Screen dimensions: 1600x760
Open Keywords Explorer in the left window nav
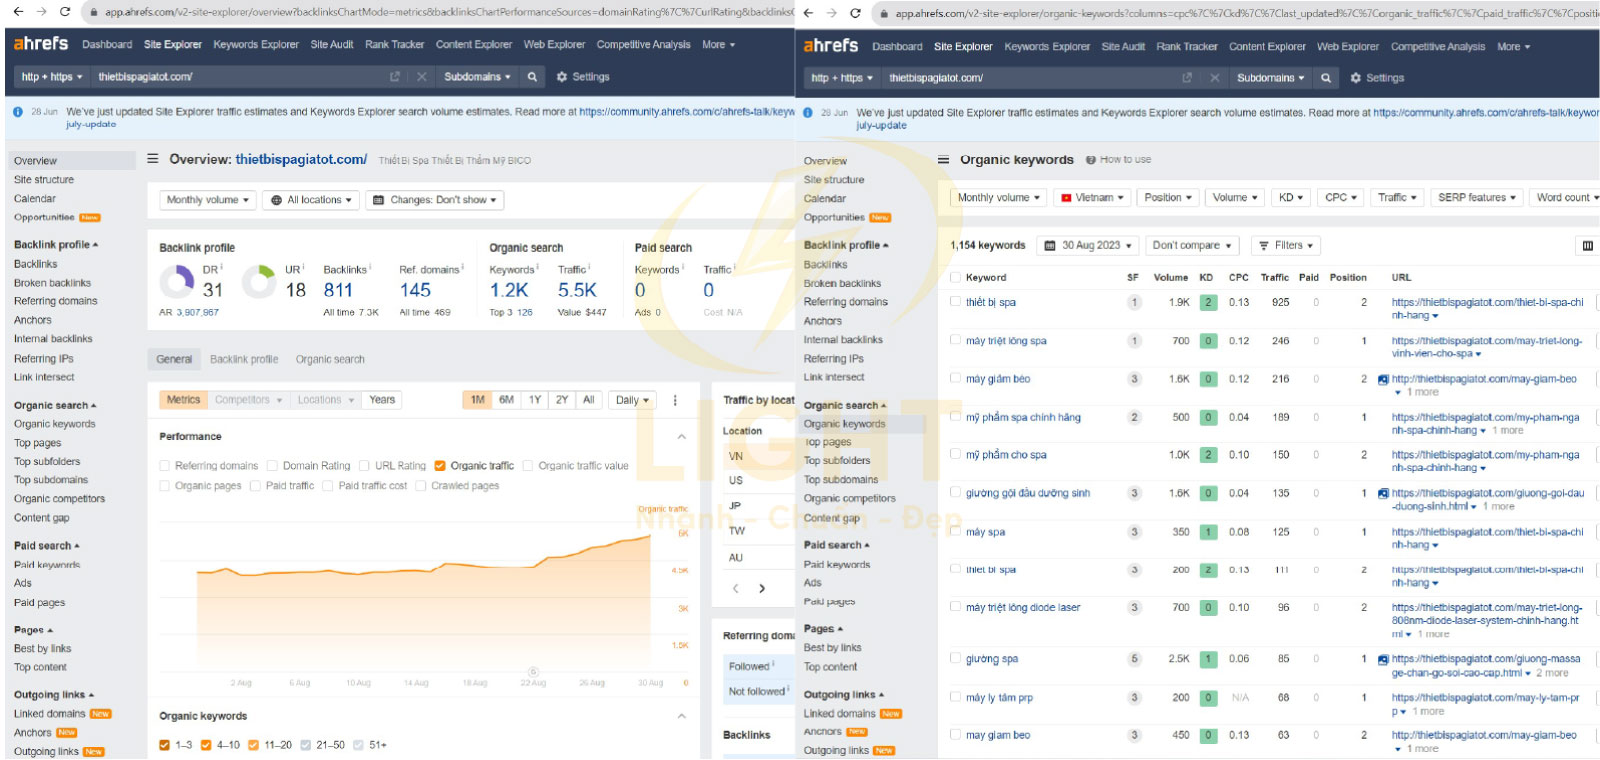(x=256, y=45)
